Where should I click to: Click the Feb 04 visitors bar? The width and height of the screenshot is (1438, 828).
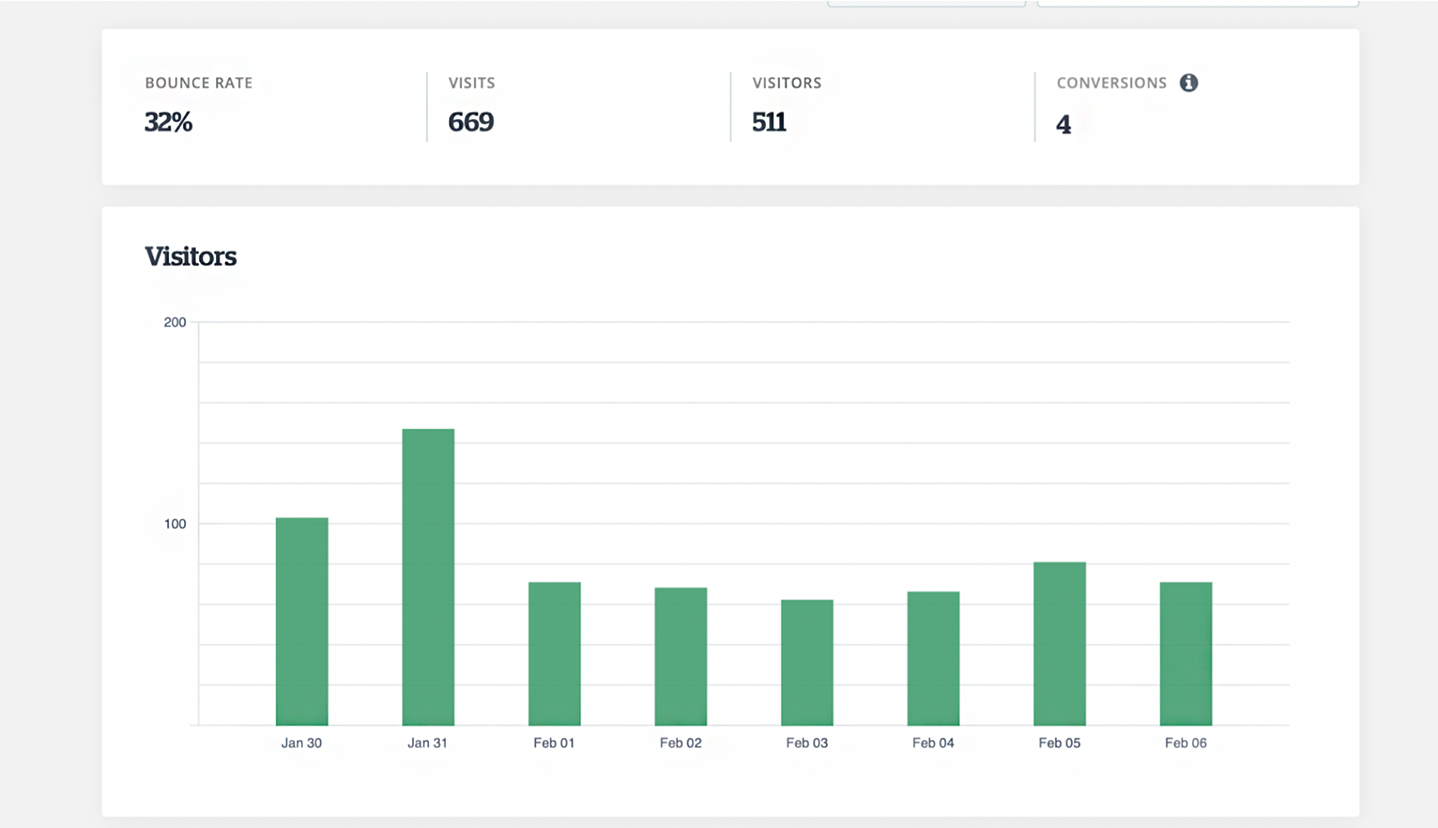click(933, 658)
